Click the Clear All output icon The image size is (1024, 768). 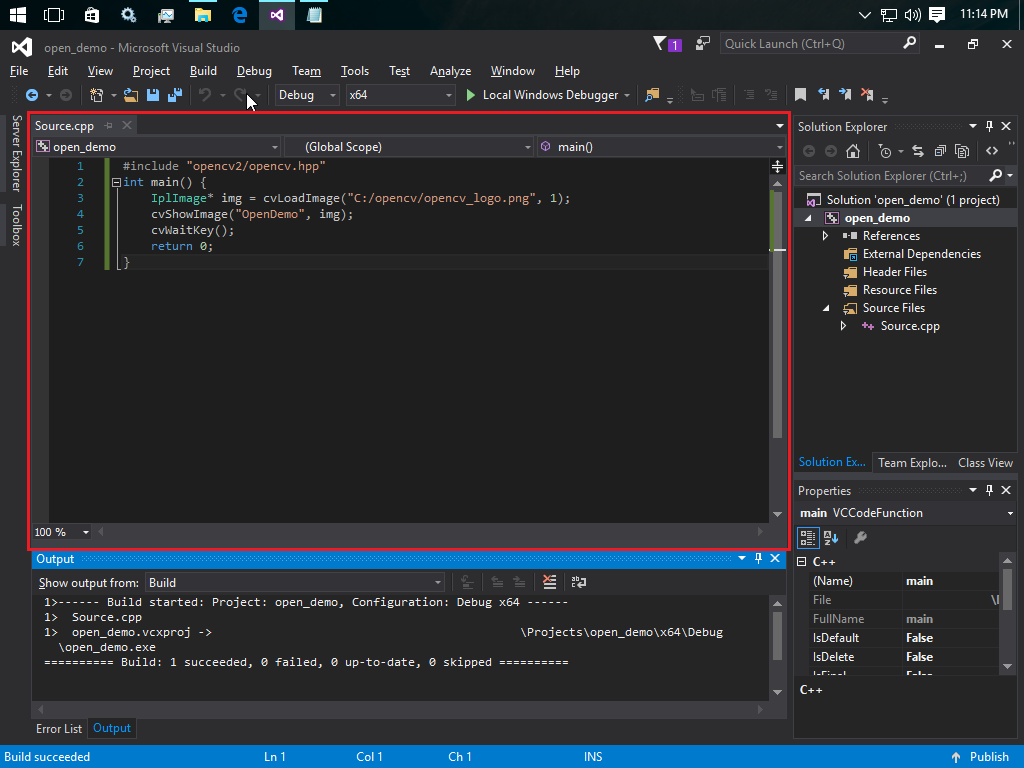coord(549,581)
